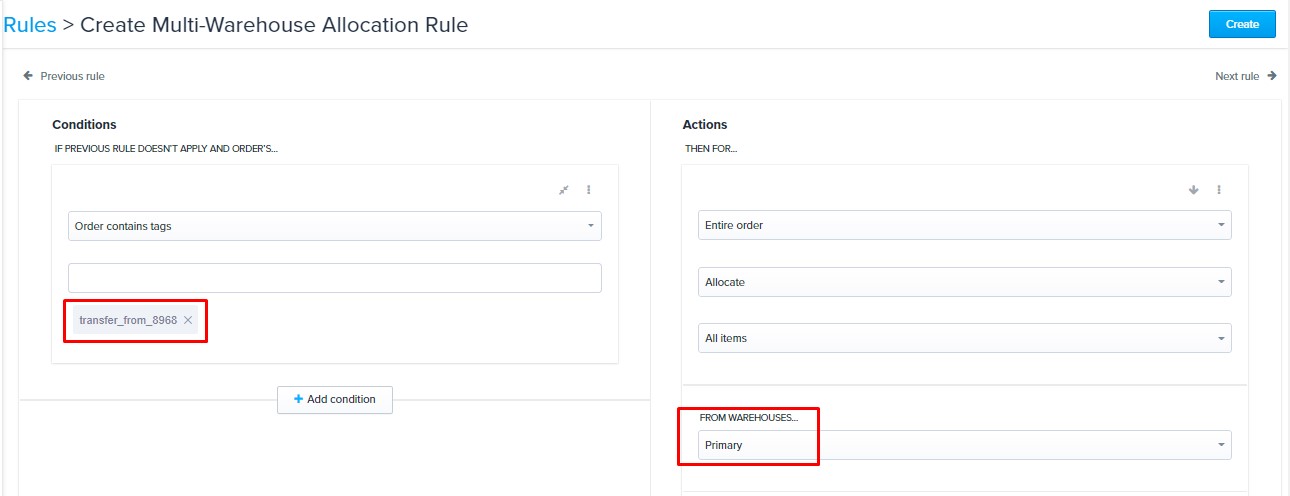Expand the All items dropdown
This screenshot has height=496, width=1290.
(964, 338)
